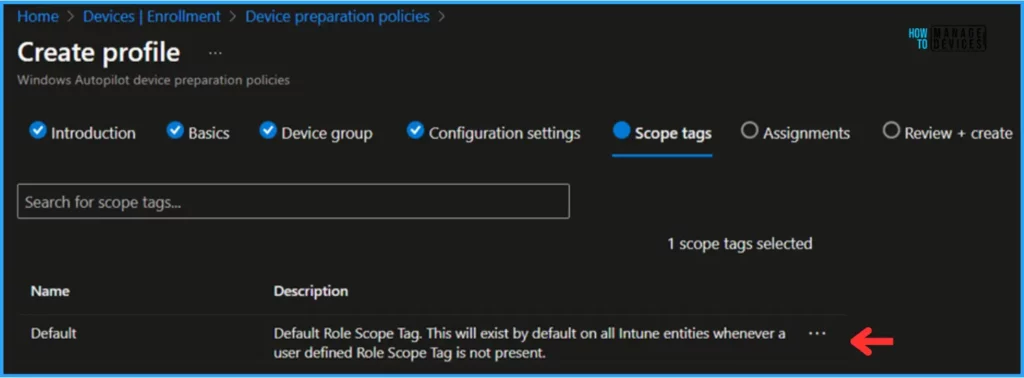Screen dimensions: 1024x378
Task: Click the Basics step checkmark icon
Action: pos(175,131)
